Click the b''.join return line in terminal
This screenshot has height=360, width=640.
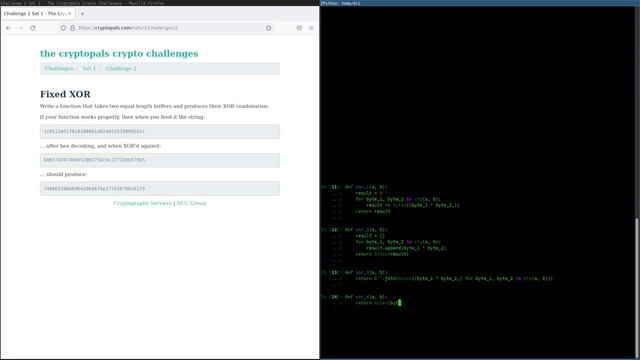[x=454, y=278]
